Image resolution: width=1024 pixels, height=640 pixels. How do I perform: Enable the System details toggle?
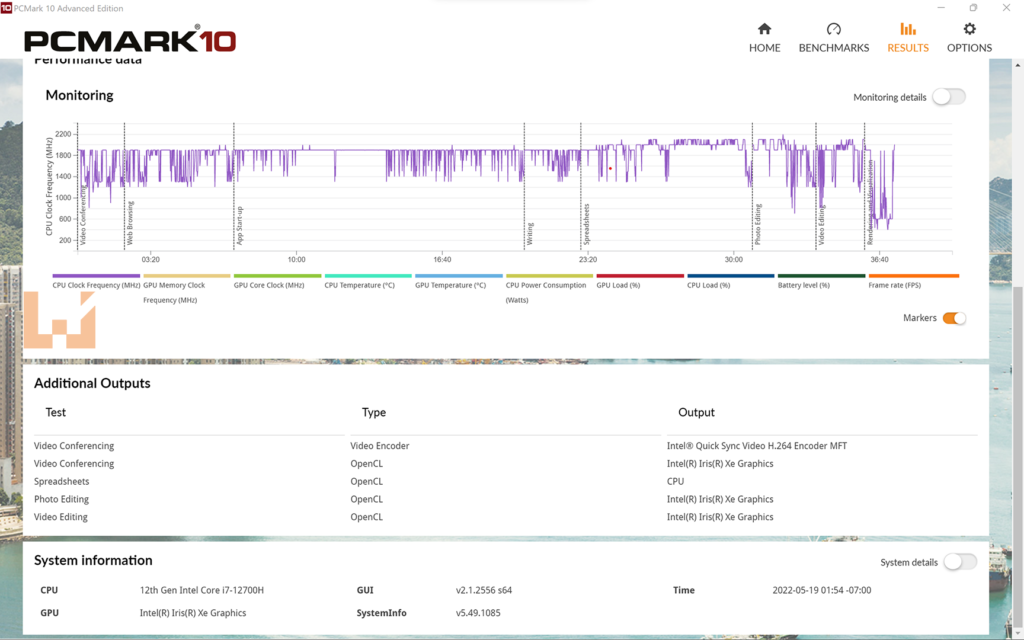click(960, 562)
